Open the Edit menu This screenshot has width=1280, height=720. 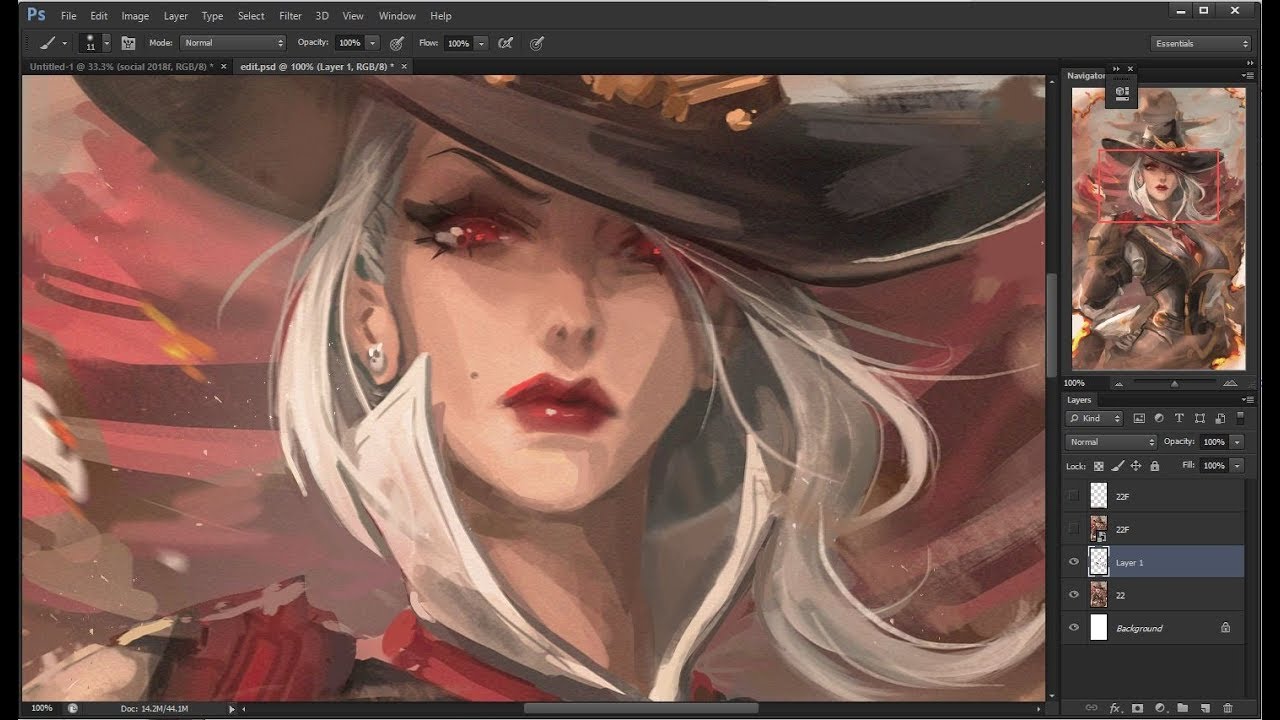[x=99, y=16]
